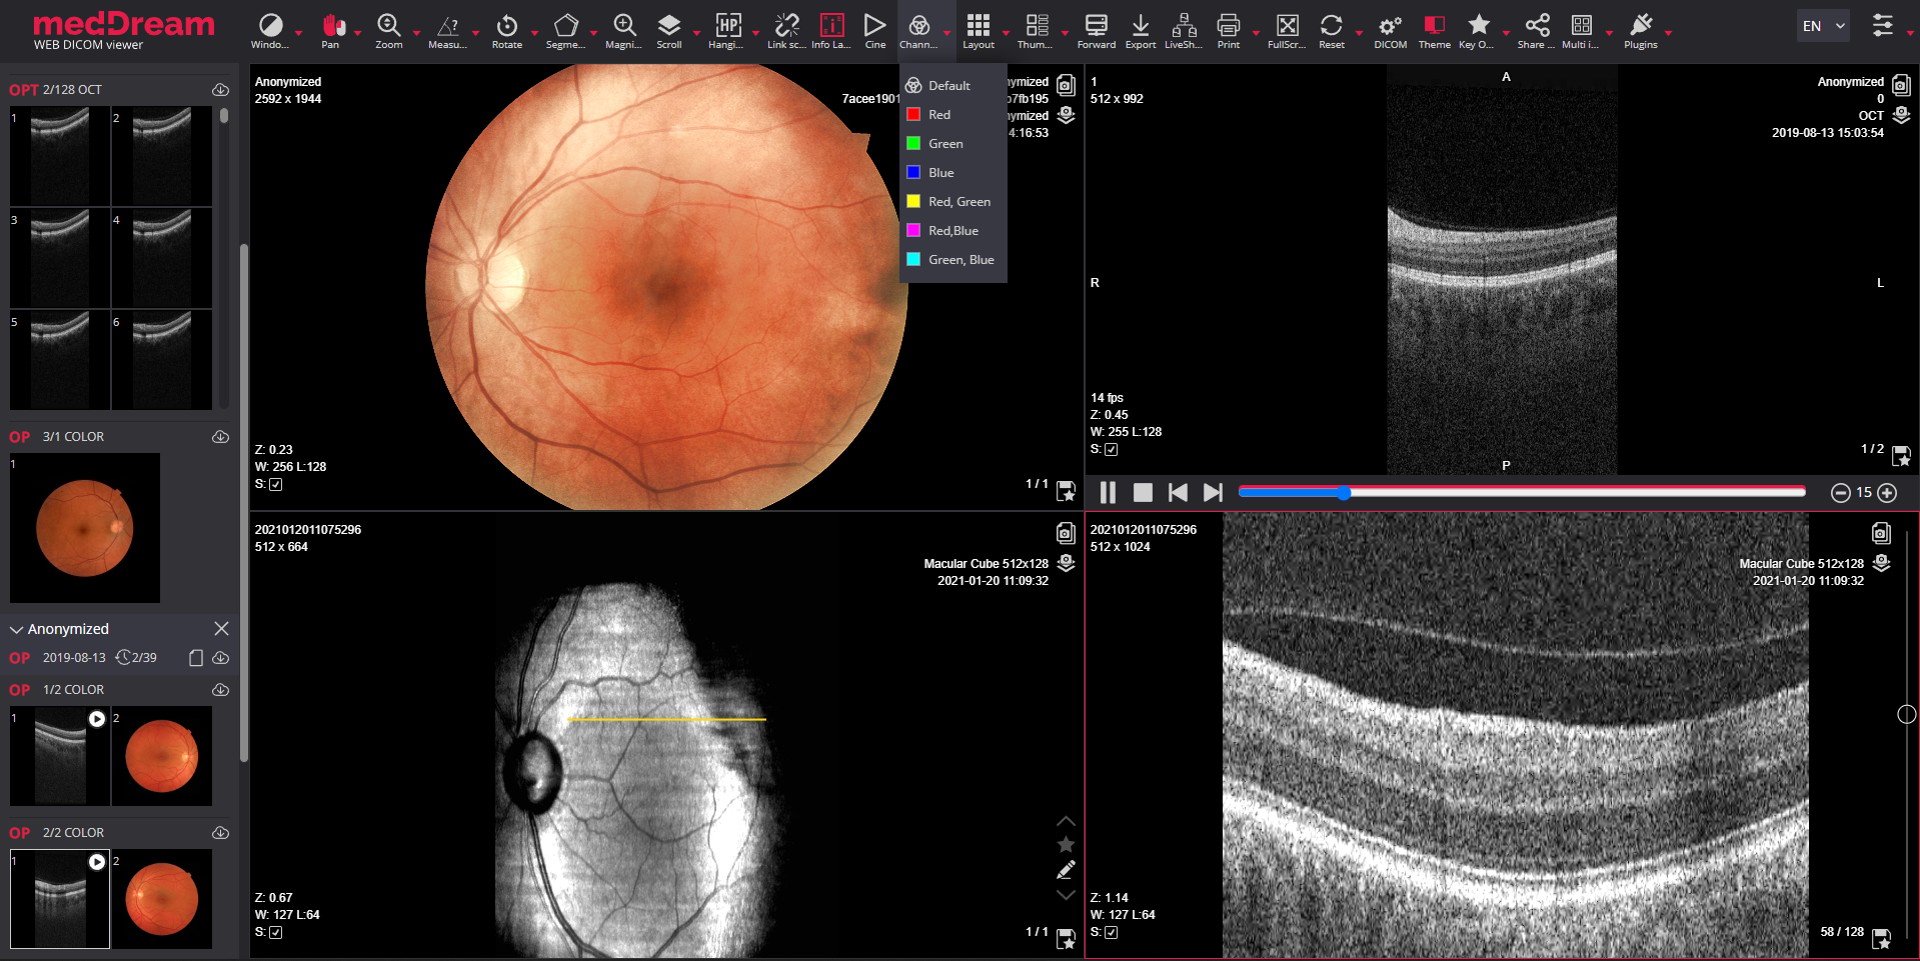Click the Reset tool icon

pyautogui.click(x=1331, y=25)
